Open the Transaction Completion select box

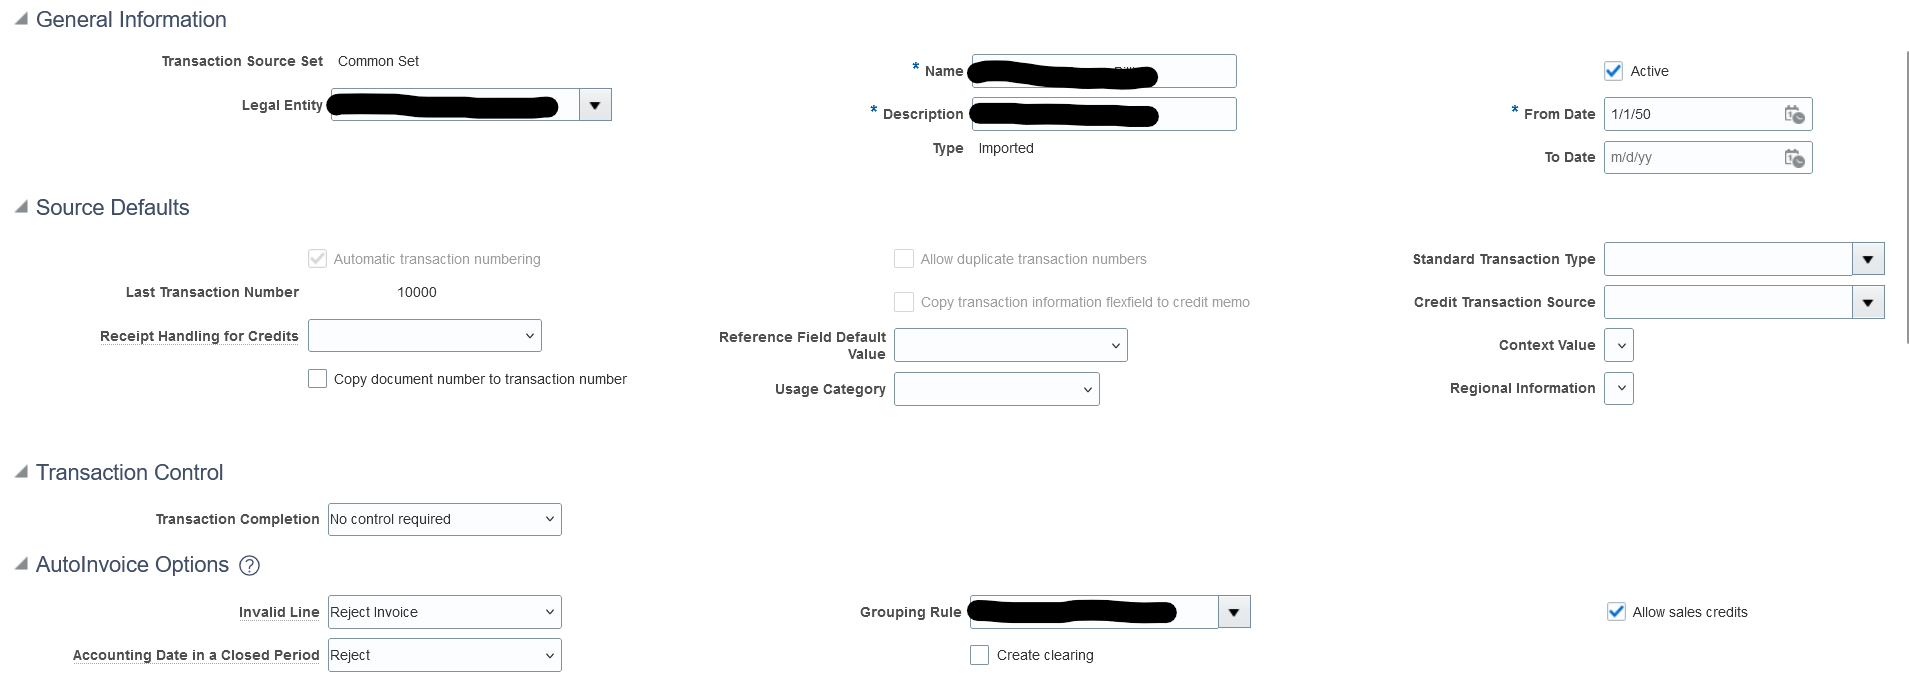pyautogui.click(x=445, y=519)
